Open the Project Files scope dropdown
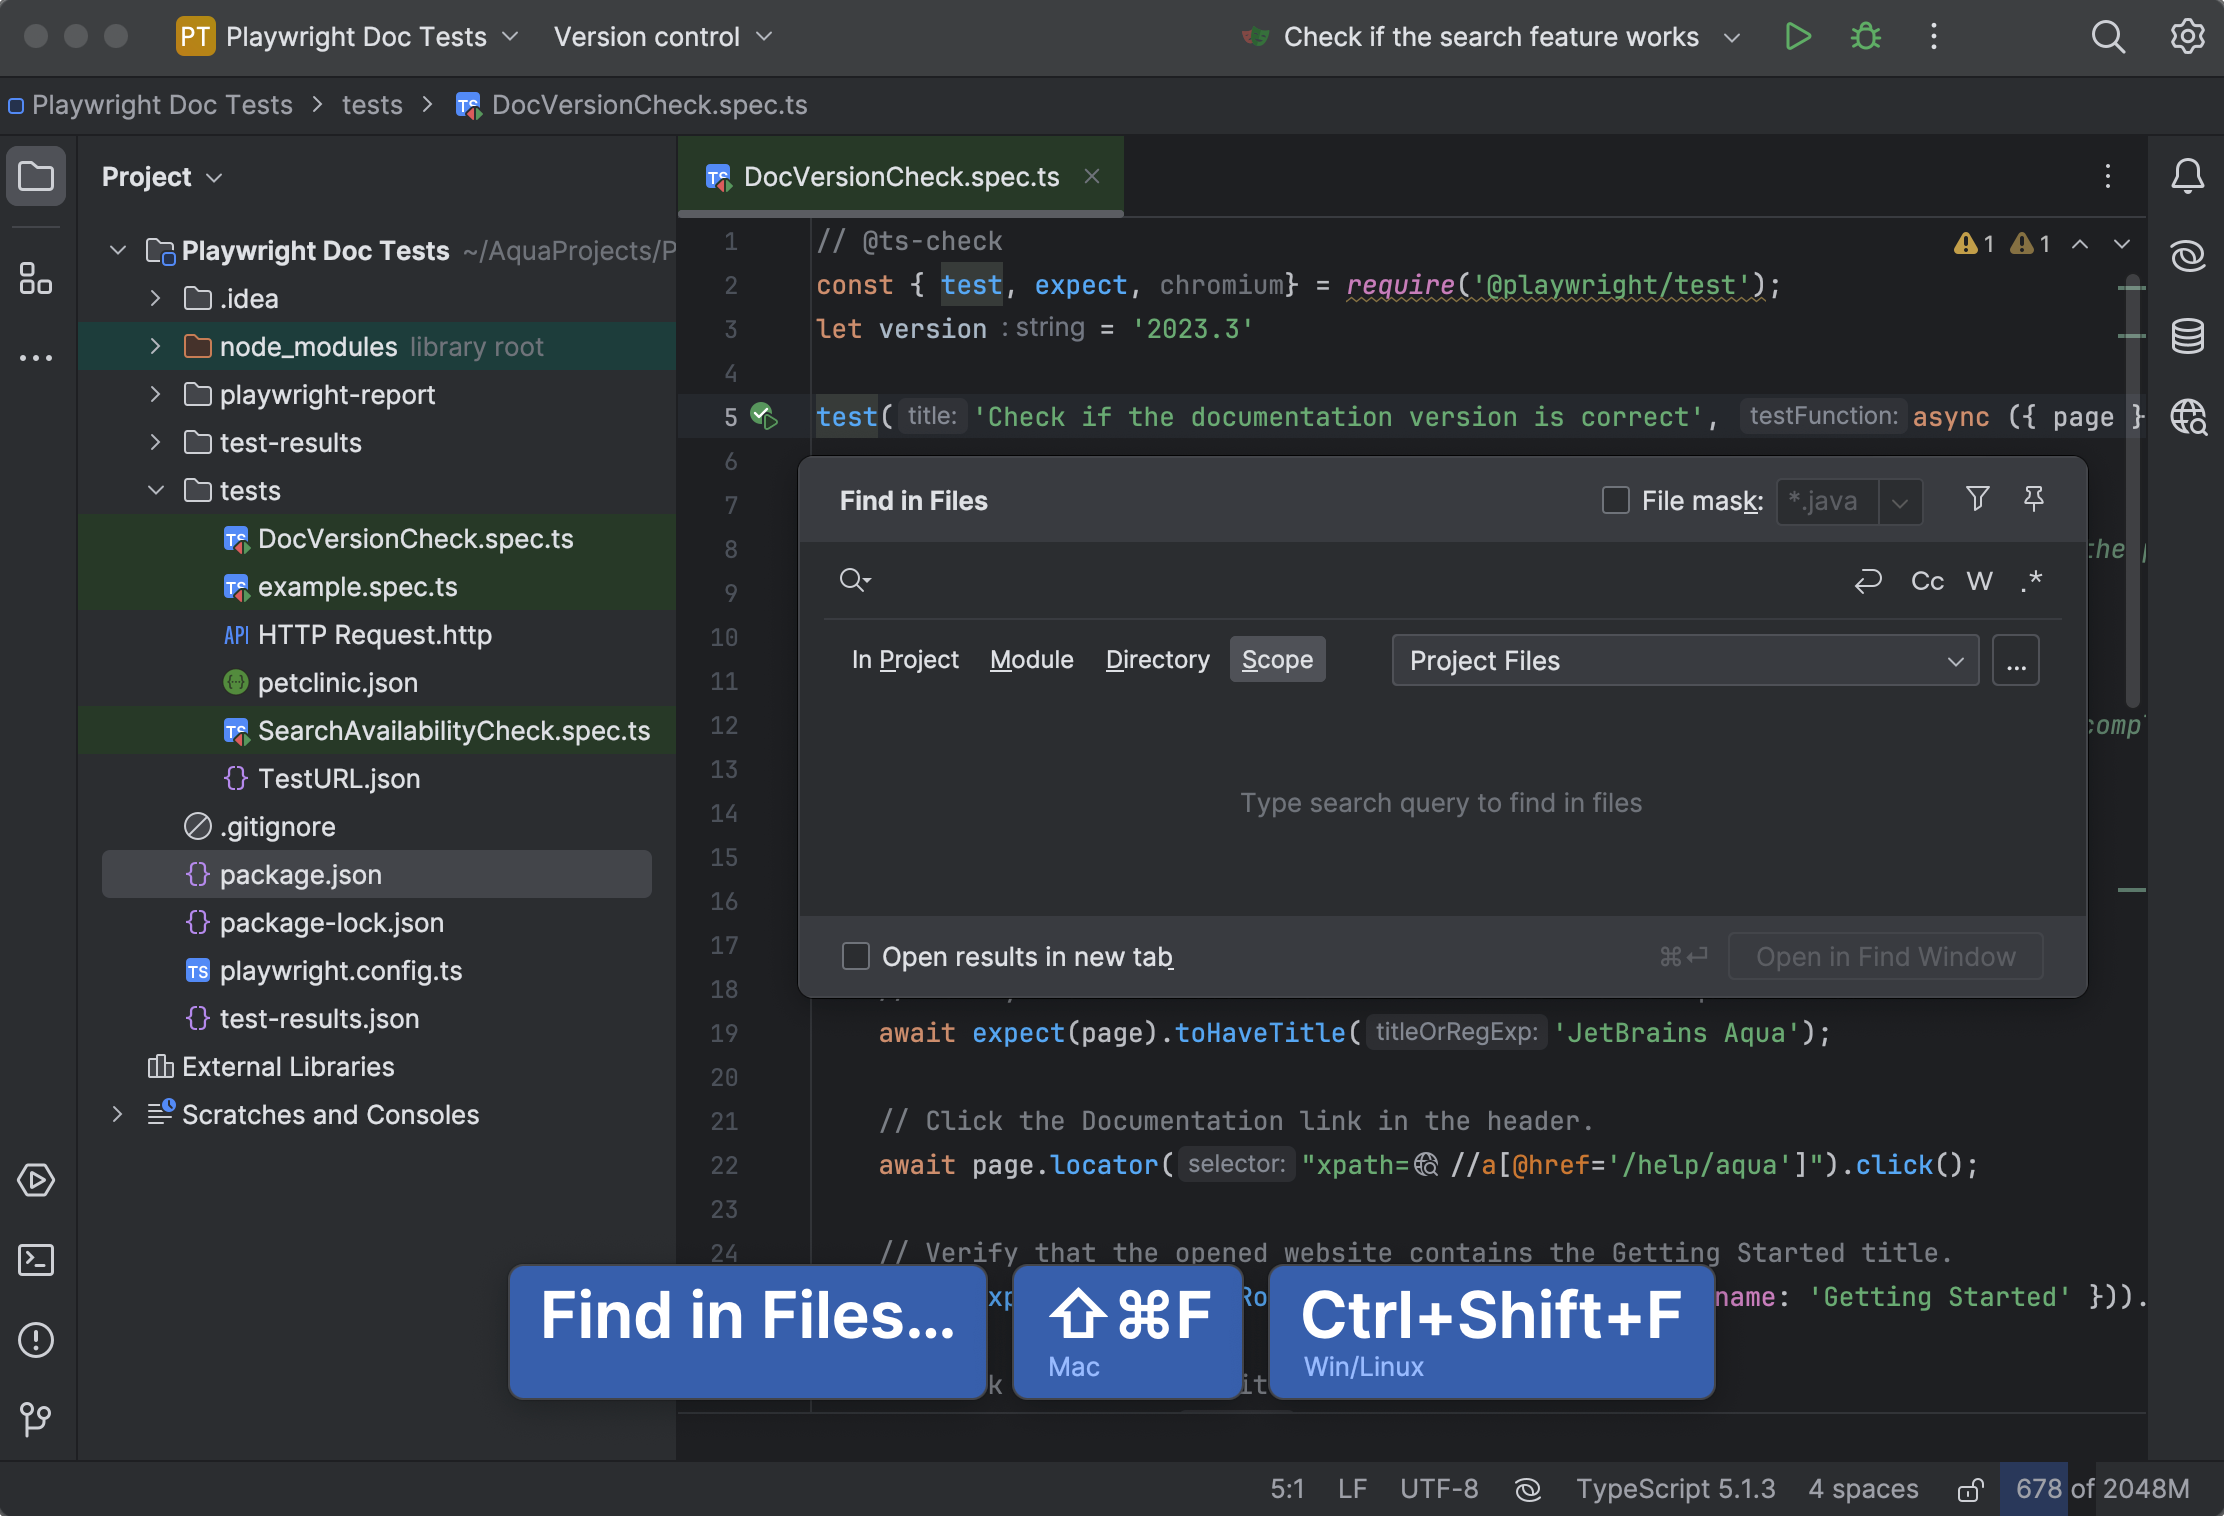This screenshot has height=1516, width=2224. point(1684,661)
